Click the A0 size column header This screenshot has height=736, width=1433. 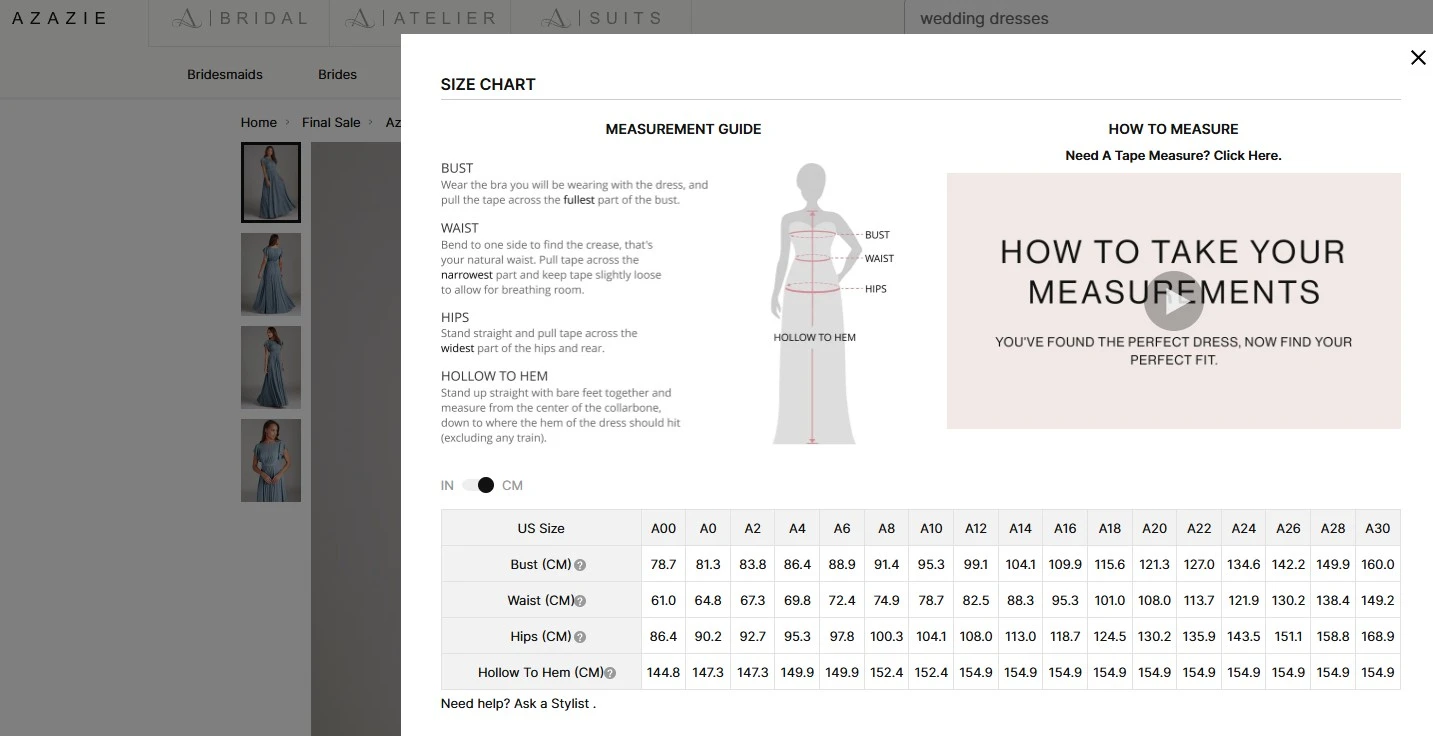coord(708,528)
